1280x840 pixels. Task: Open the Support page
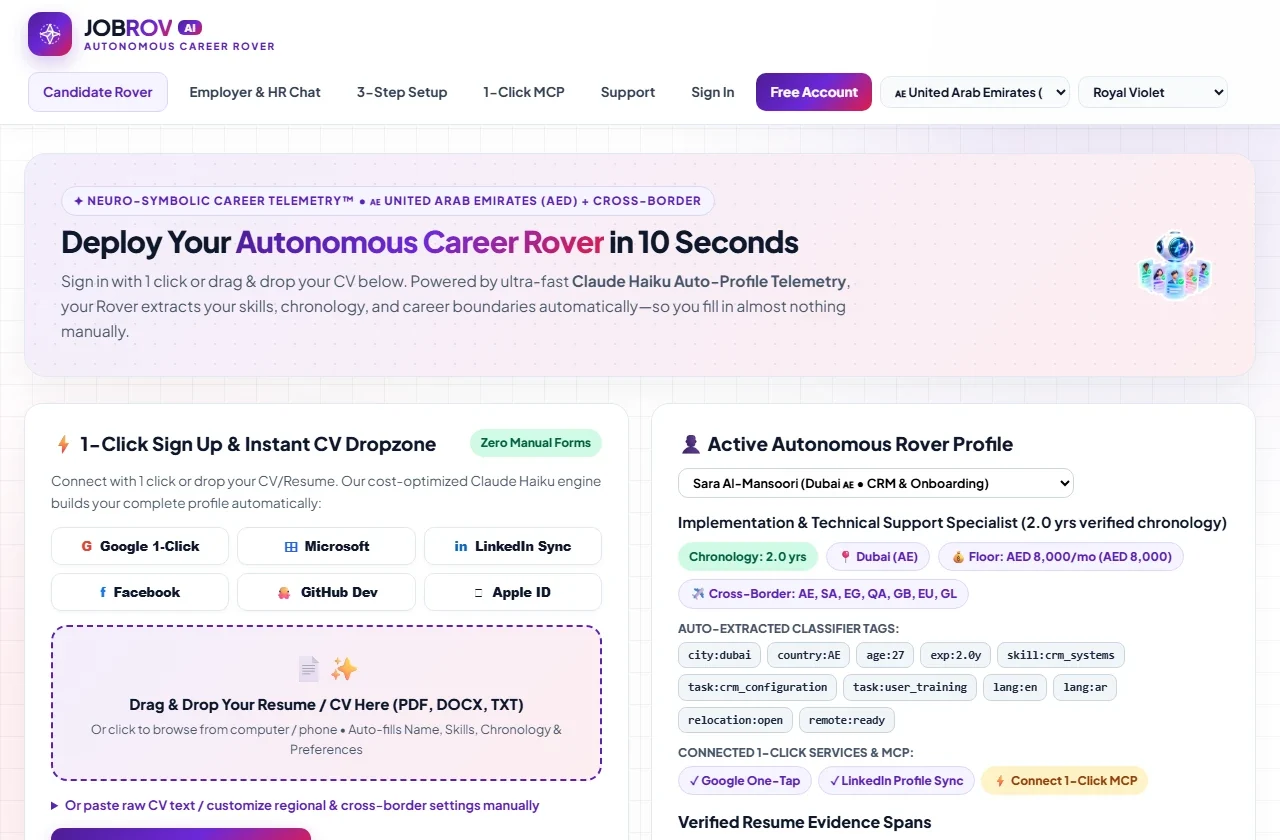(x=628, y=92)
